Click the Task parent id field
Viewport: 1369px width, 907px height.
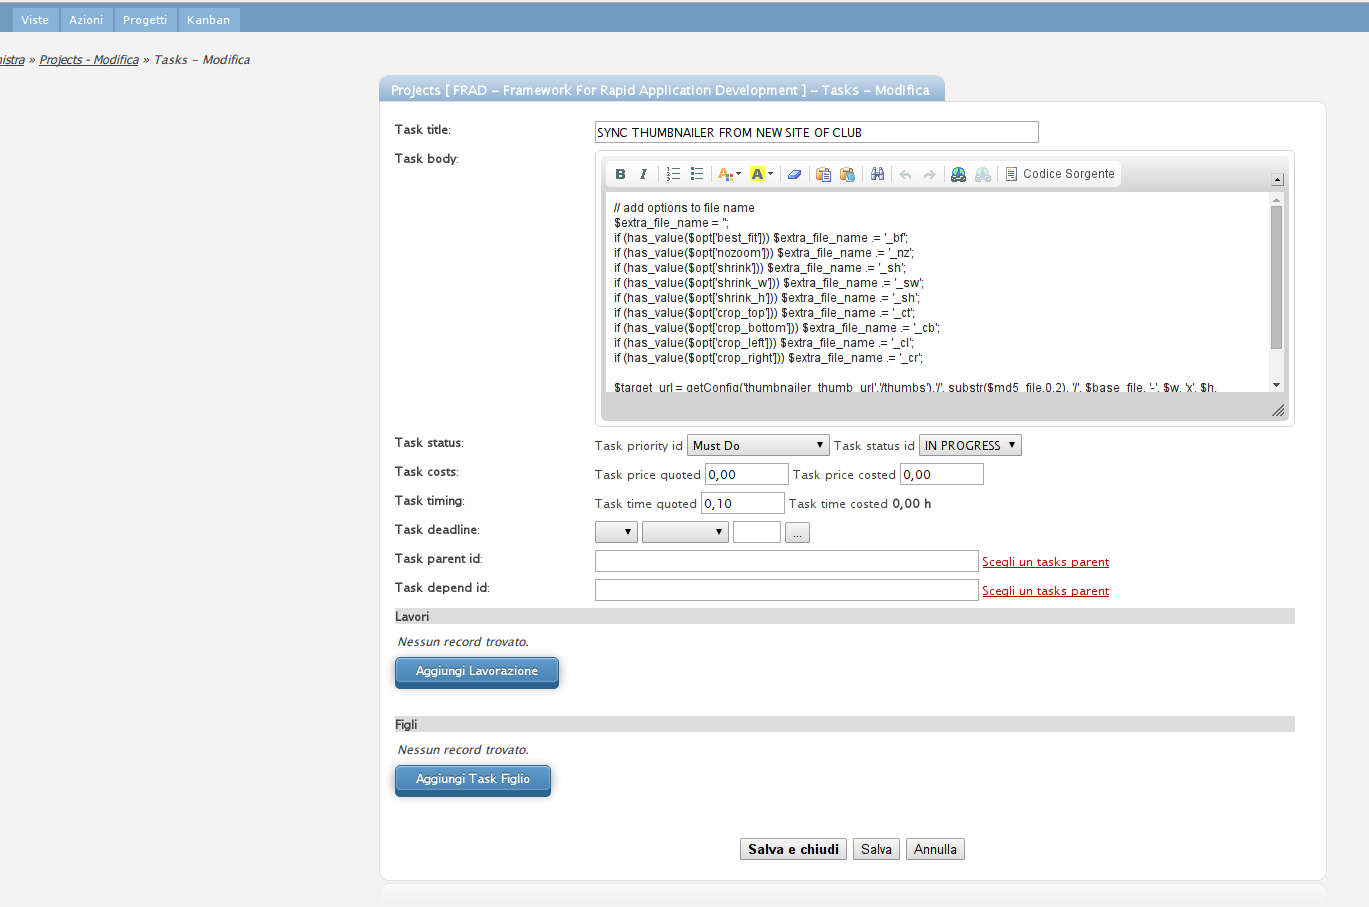click(786, 561)
